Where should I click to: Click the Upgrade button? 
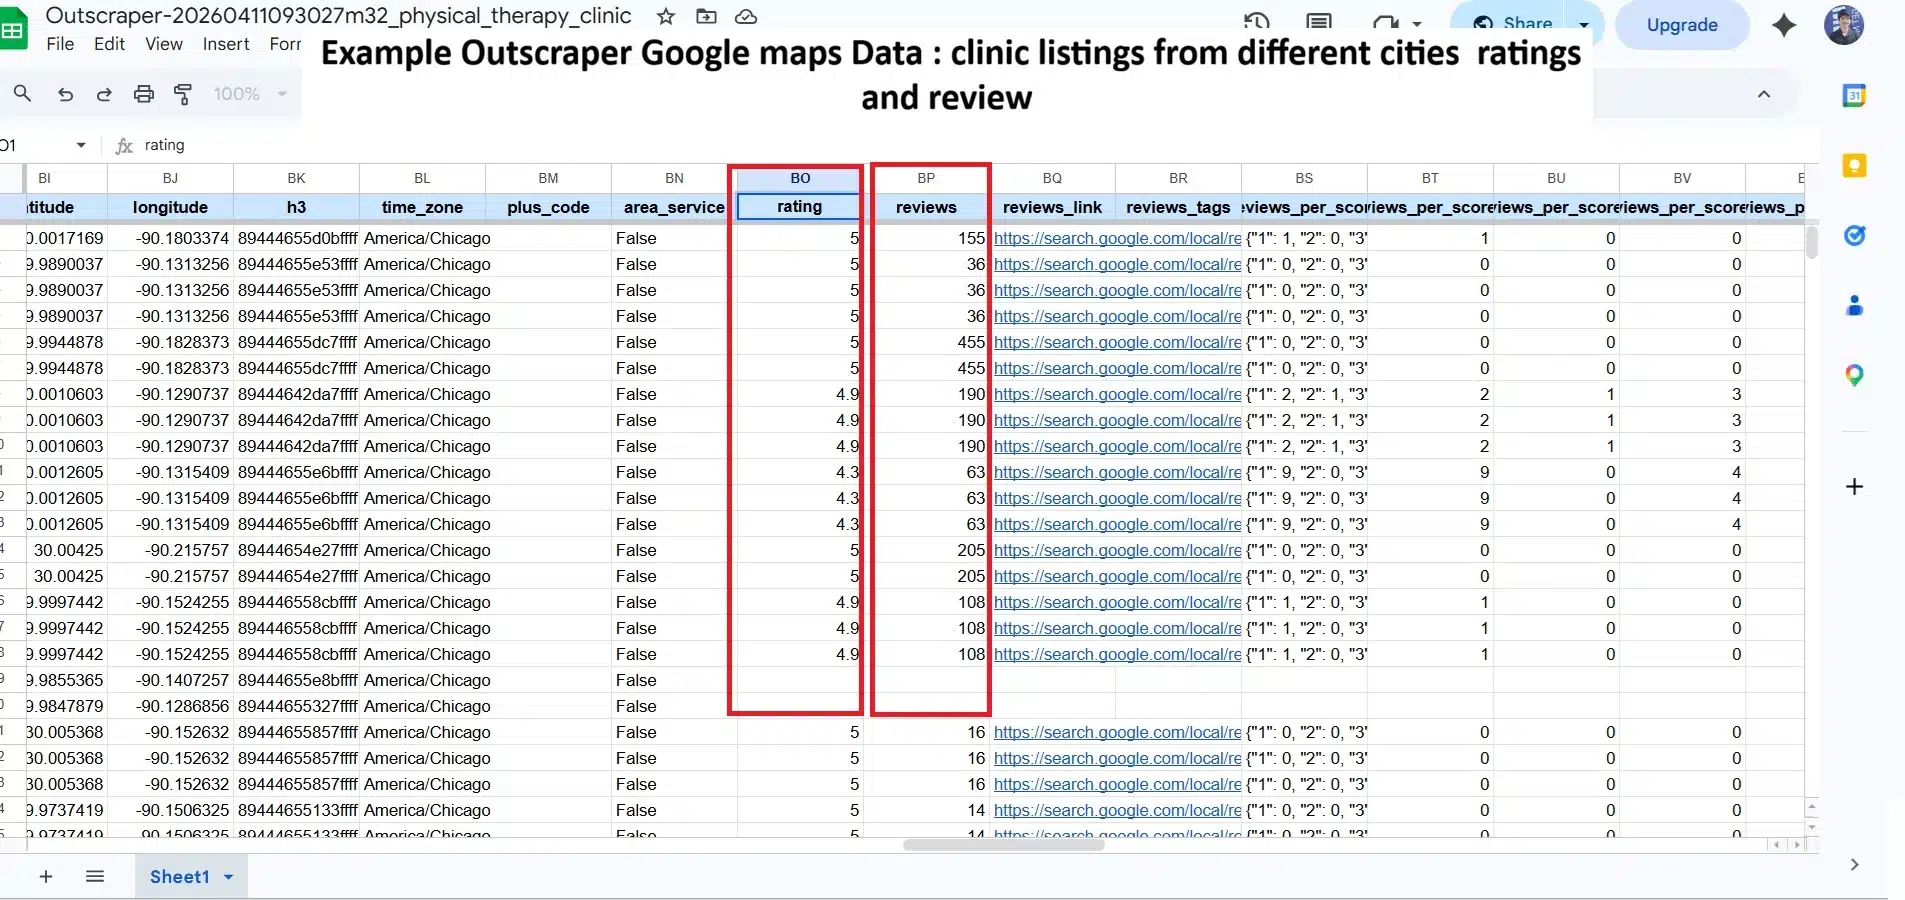click(1682, 25)
